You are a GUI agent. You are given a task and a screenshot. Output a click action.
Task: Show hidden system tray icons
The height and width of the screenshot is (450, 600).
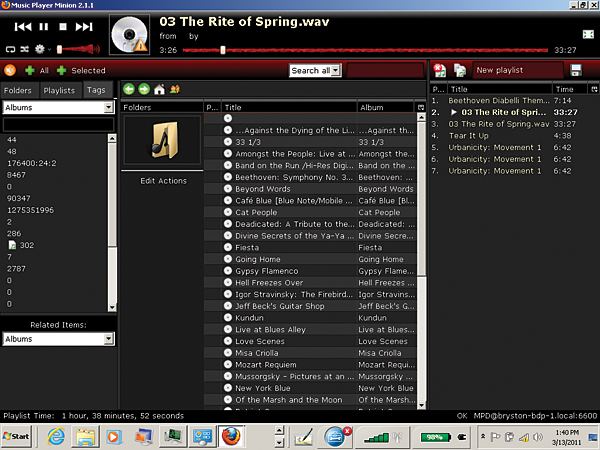tap(483, 436)
